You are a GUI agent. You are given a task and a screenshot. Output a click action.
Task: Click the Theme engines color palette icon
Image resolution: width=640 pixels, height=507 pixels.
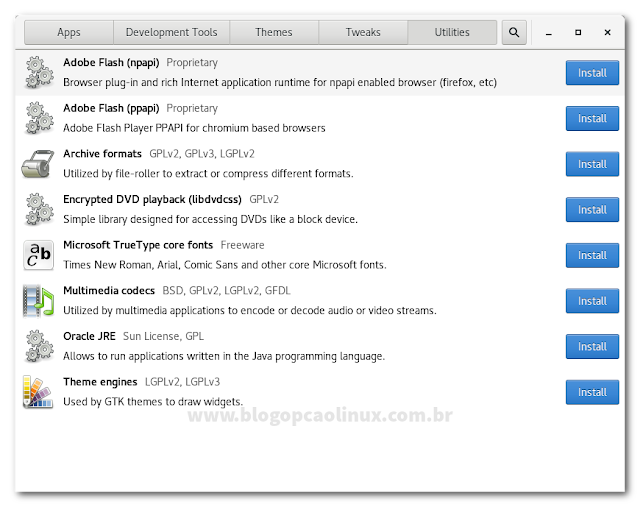point(38,392)
